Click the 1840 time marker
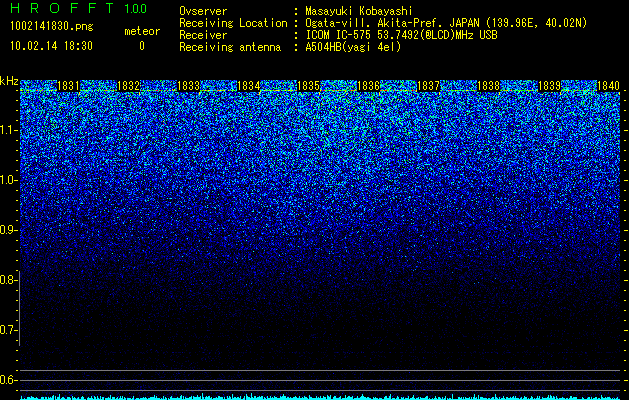The image size is (629, 400). (x=609, y=86)
